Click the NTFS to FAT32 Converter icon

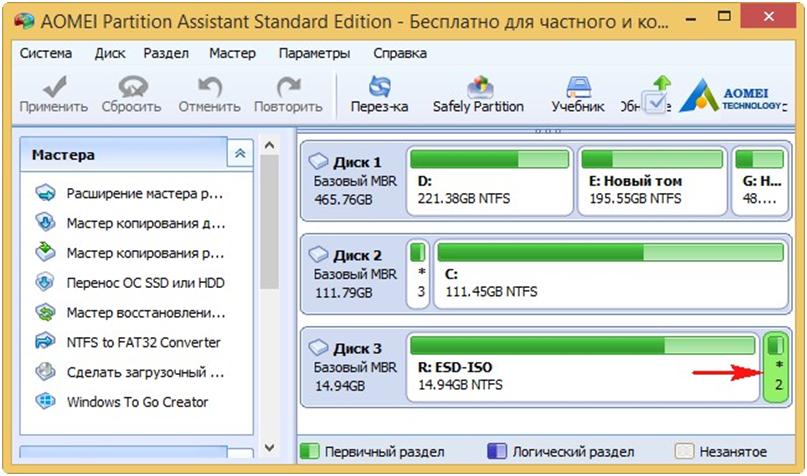[45, 342]
